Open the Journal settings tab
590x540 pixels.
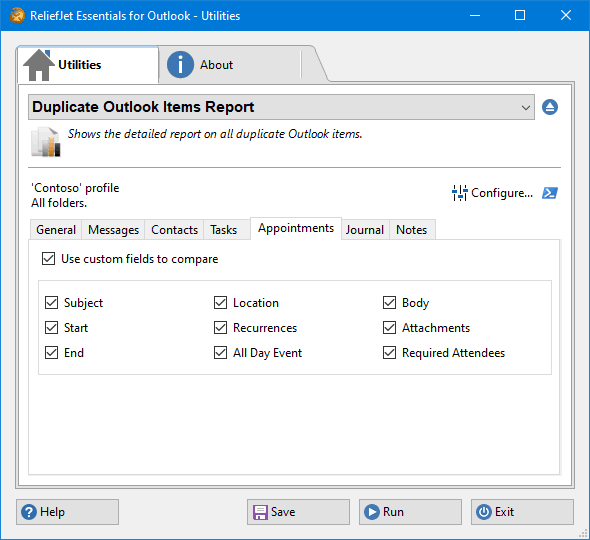click(x=365, y=230)
